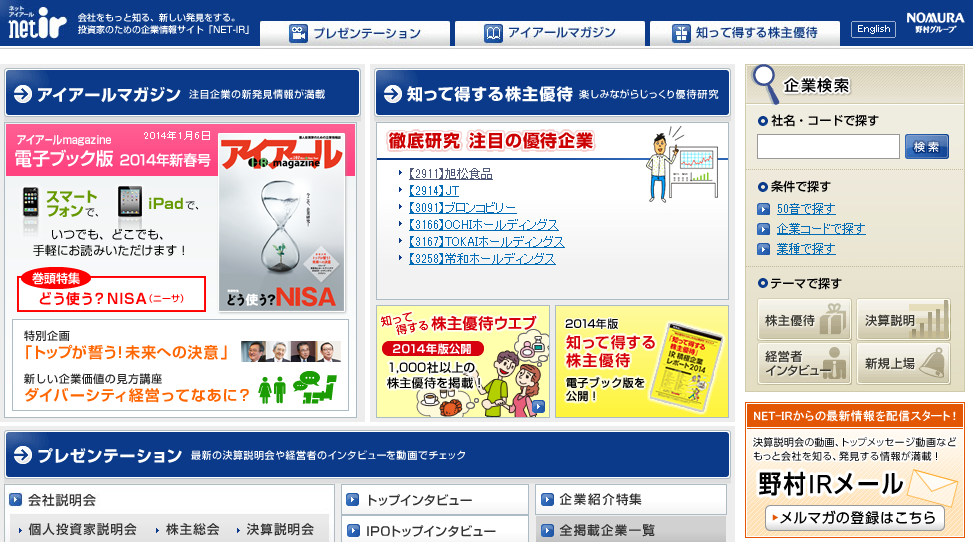
Task: Click the arrow icon beside 全掲載企業一覧
Action: tap(547, 530)
